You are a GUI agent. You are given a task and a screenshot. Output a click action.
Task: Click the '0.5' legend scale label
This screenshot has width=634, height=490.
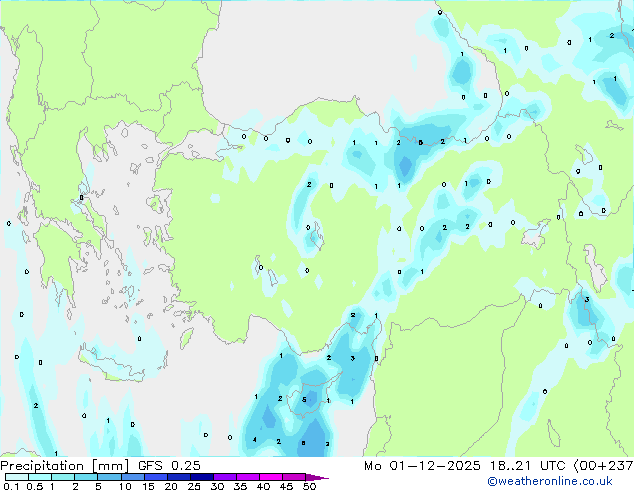(34, 486)
